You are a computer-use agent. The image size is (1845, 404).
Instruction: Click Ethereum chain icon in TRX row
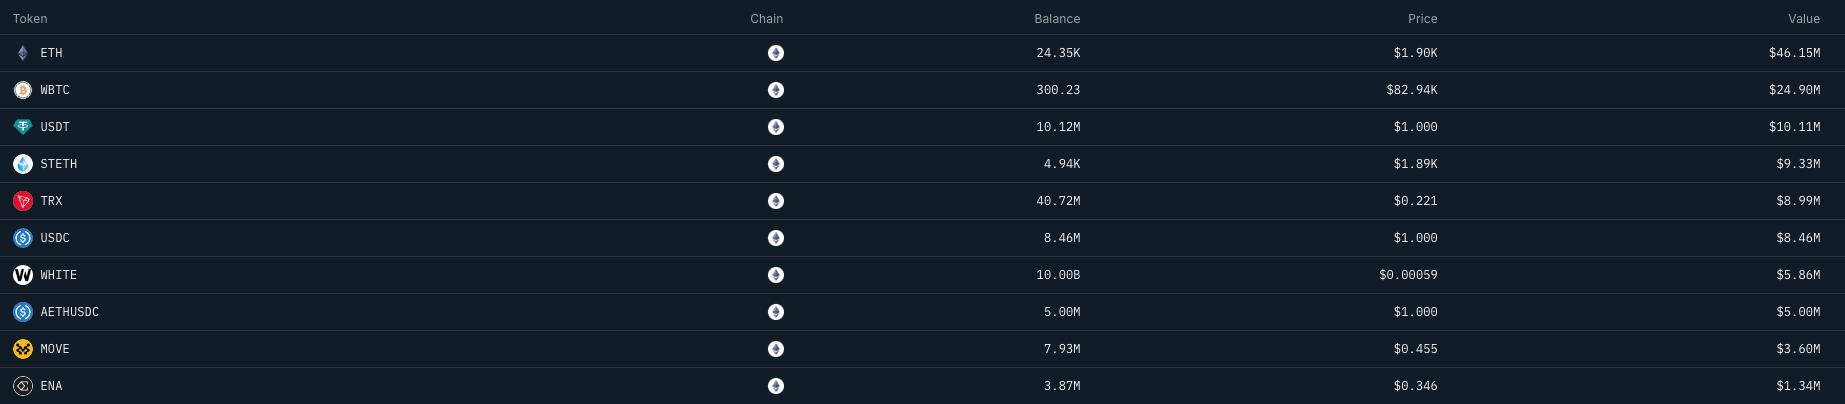click(776, 201)
